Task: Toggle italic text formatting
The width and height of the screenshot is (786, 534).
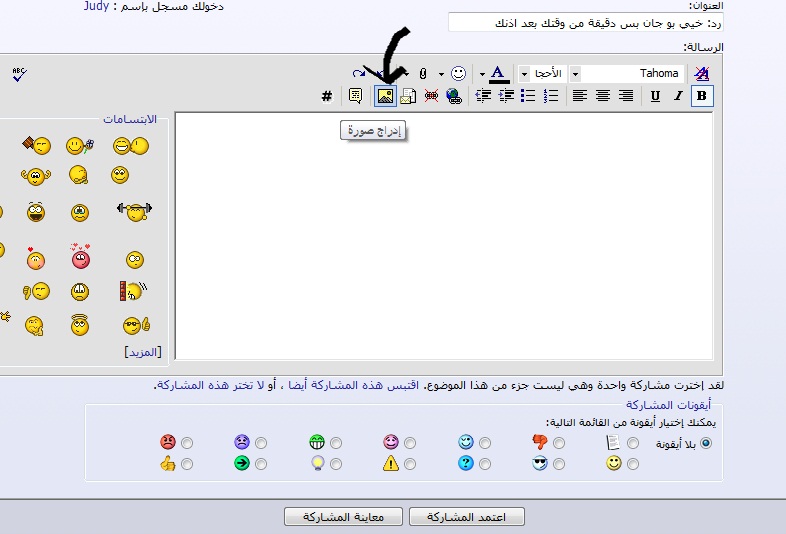Action: [678, 96]
